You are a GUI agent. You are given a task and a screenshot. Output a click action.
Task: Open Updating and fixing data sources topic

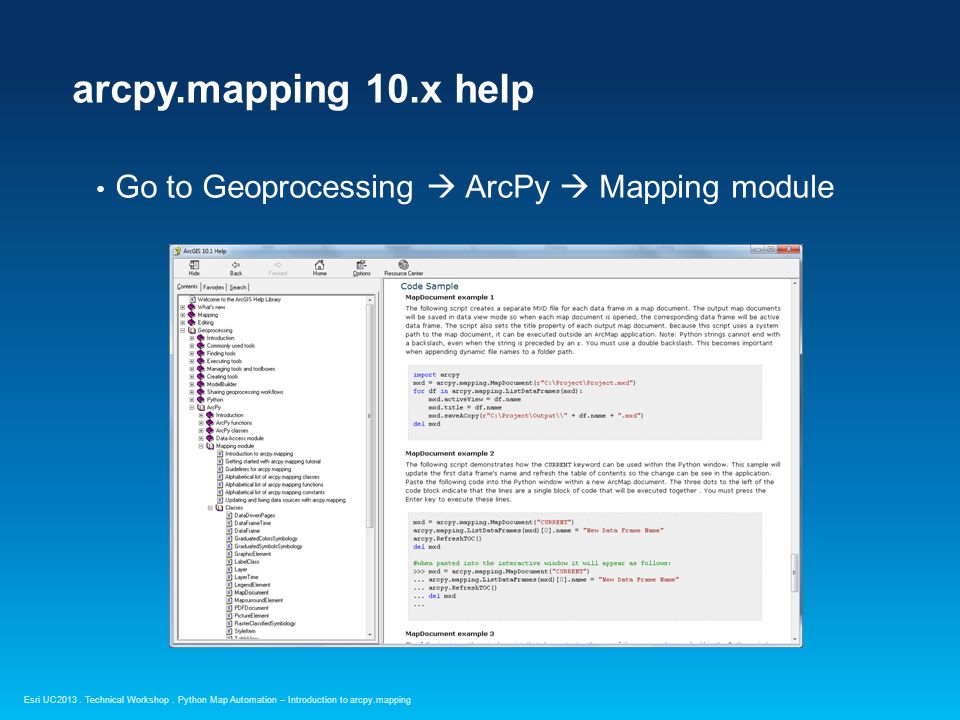285,500
